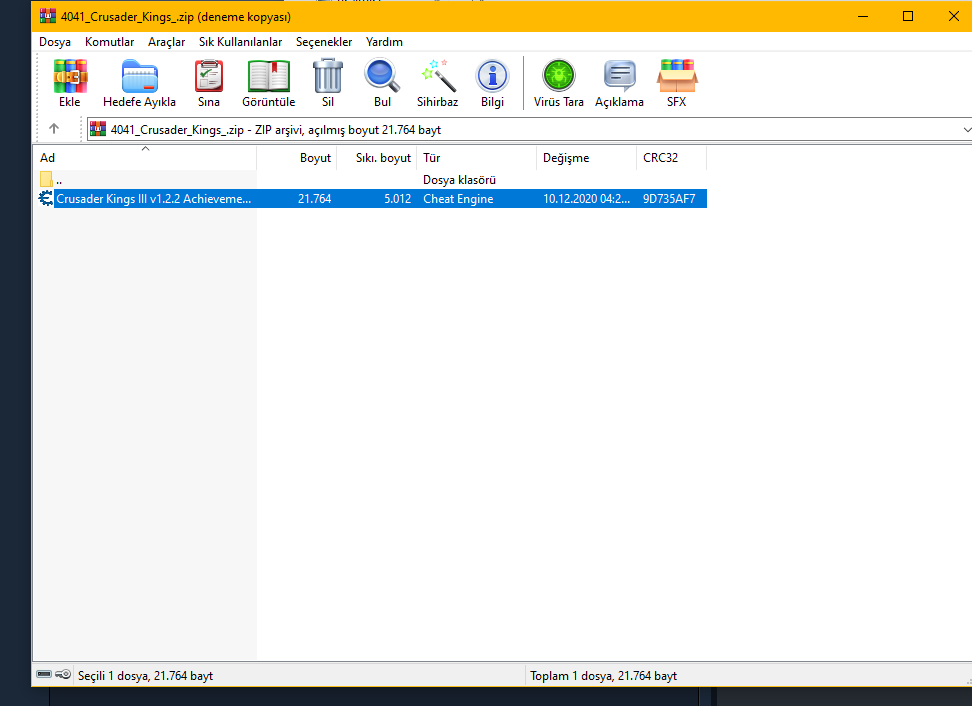Image resolution: width=972 pixels, height=706 pixels.
Task: Open the Komutlar menu
Action: click(x=110, y=42)
